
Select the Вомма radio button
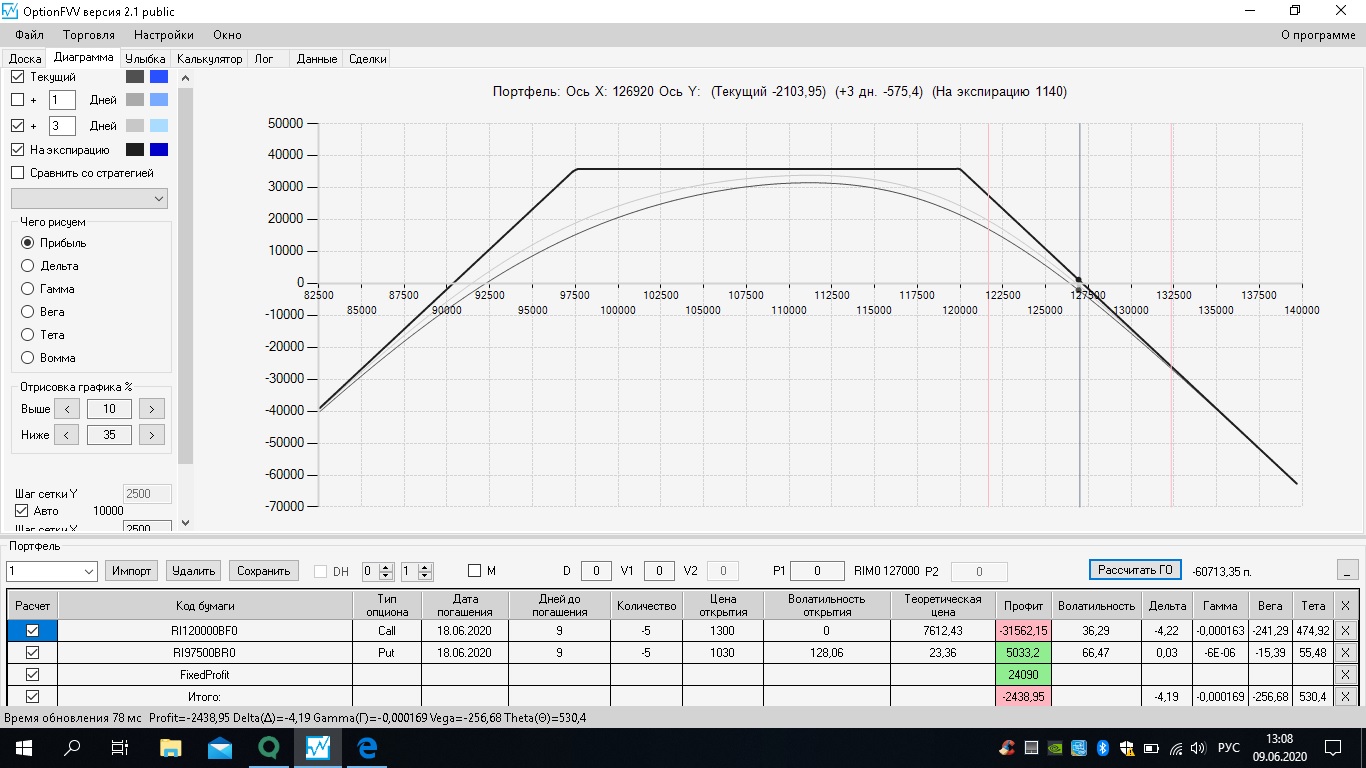point(28,358)
